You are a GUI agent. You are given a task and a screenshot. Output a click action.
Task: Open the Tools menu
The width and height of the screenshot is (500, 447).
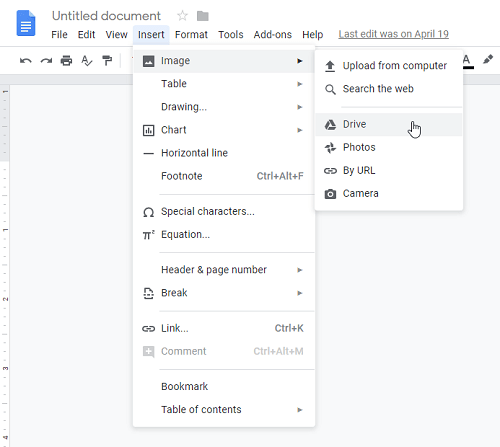(231, 34)
